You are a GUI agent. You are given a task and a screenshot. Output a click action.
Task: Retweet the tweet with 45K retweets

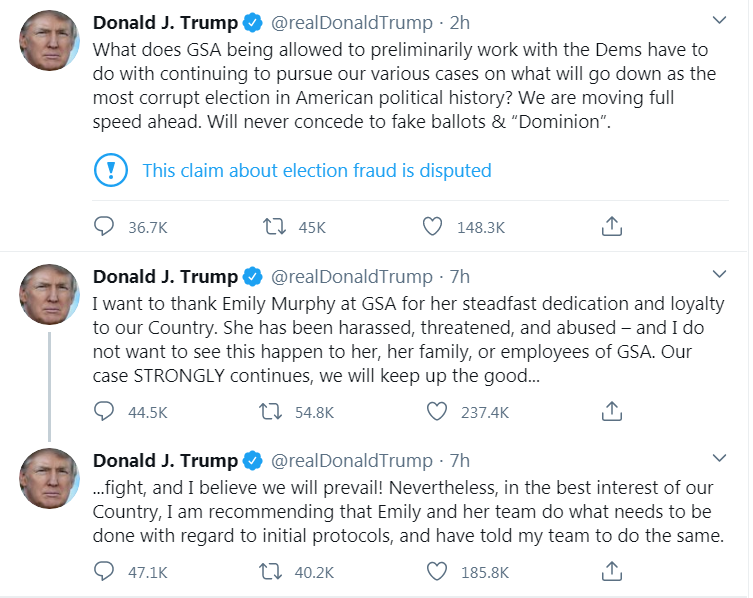271,227
